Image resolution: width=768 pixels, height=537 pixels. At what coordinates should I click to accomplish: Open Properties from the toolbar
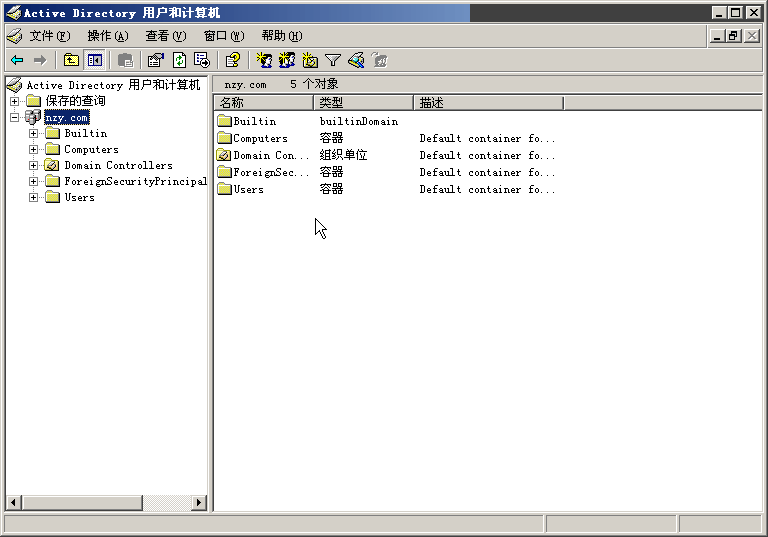[155, 60]
